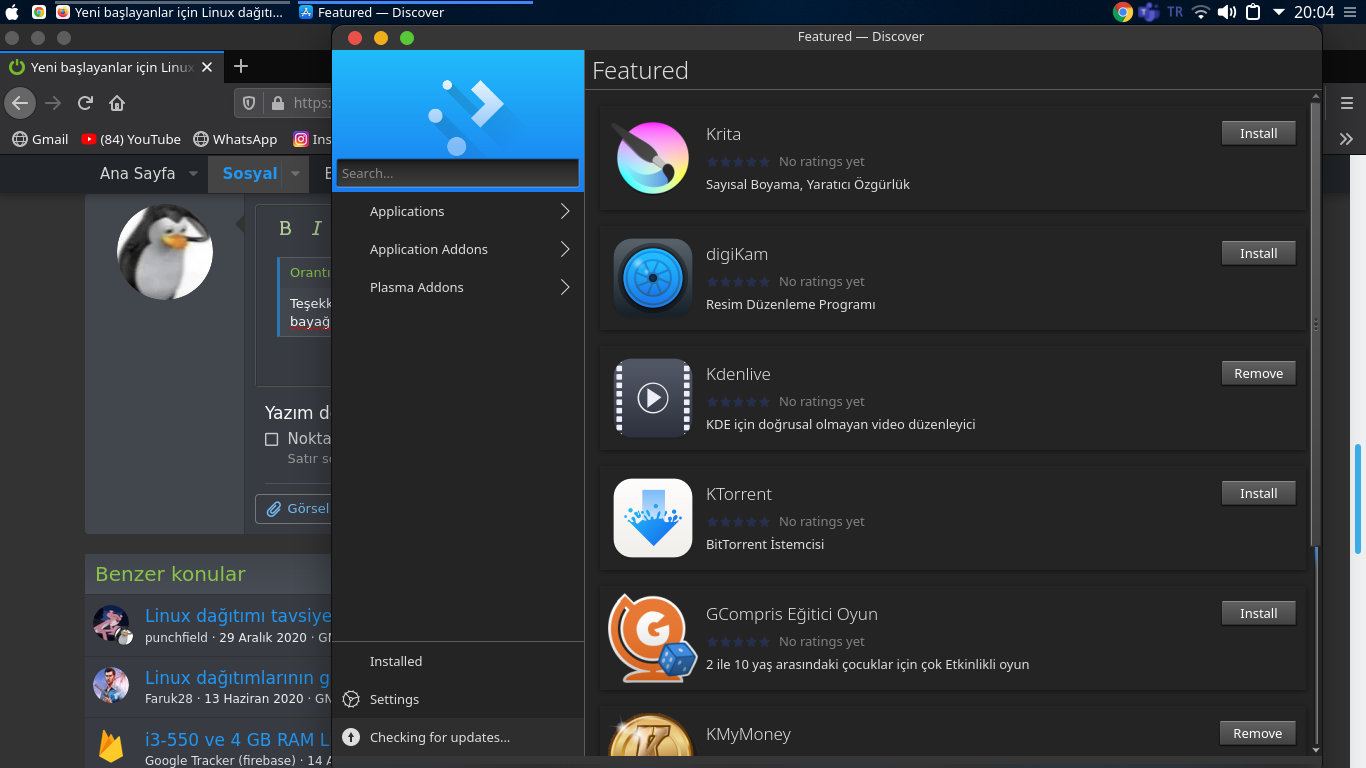Switch keyboard layout via TR indicator
The image size is (1366, 768).
[1175, 12]
